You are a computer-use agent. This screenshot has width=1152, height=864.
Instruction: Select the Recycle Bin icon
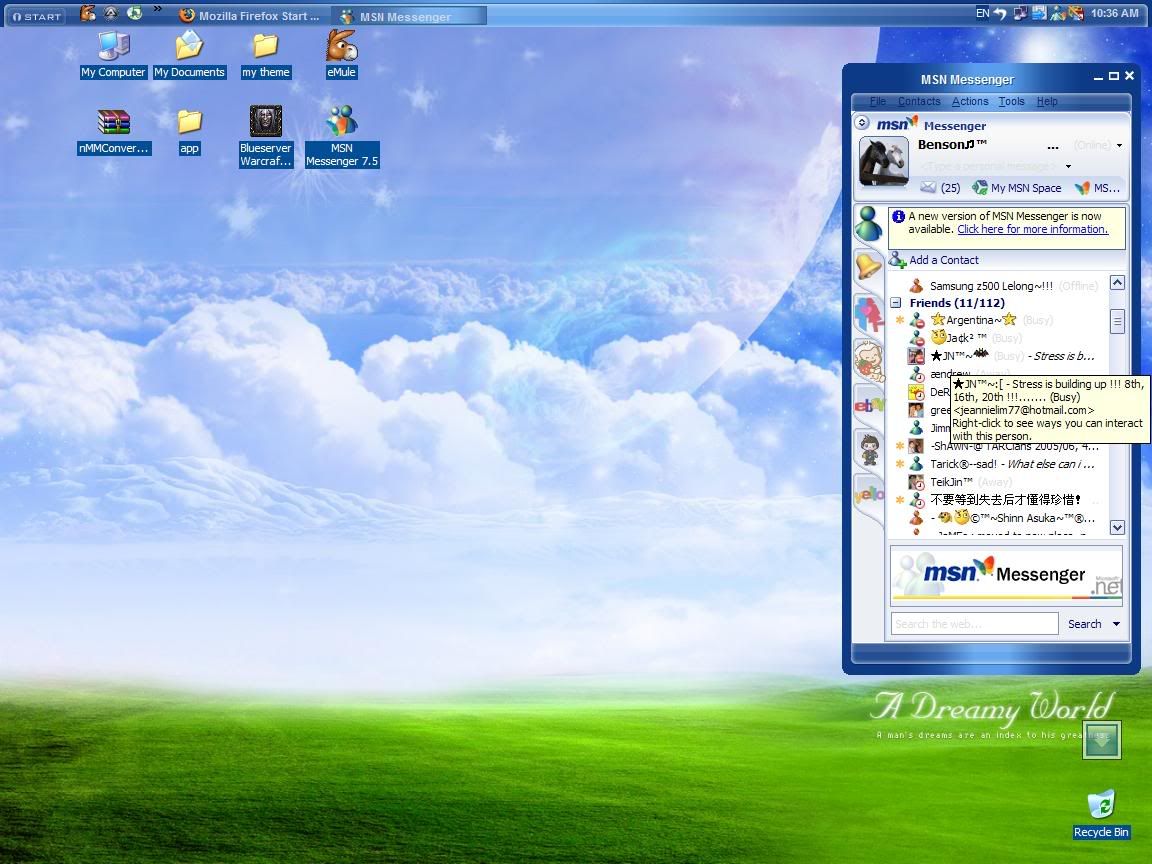click(x=1101, y=814)
